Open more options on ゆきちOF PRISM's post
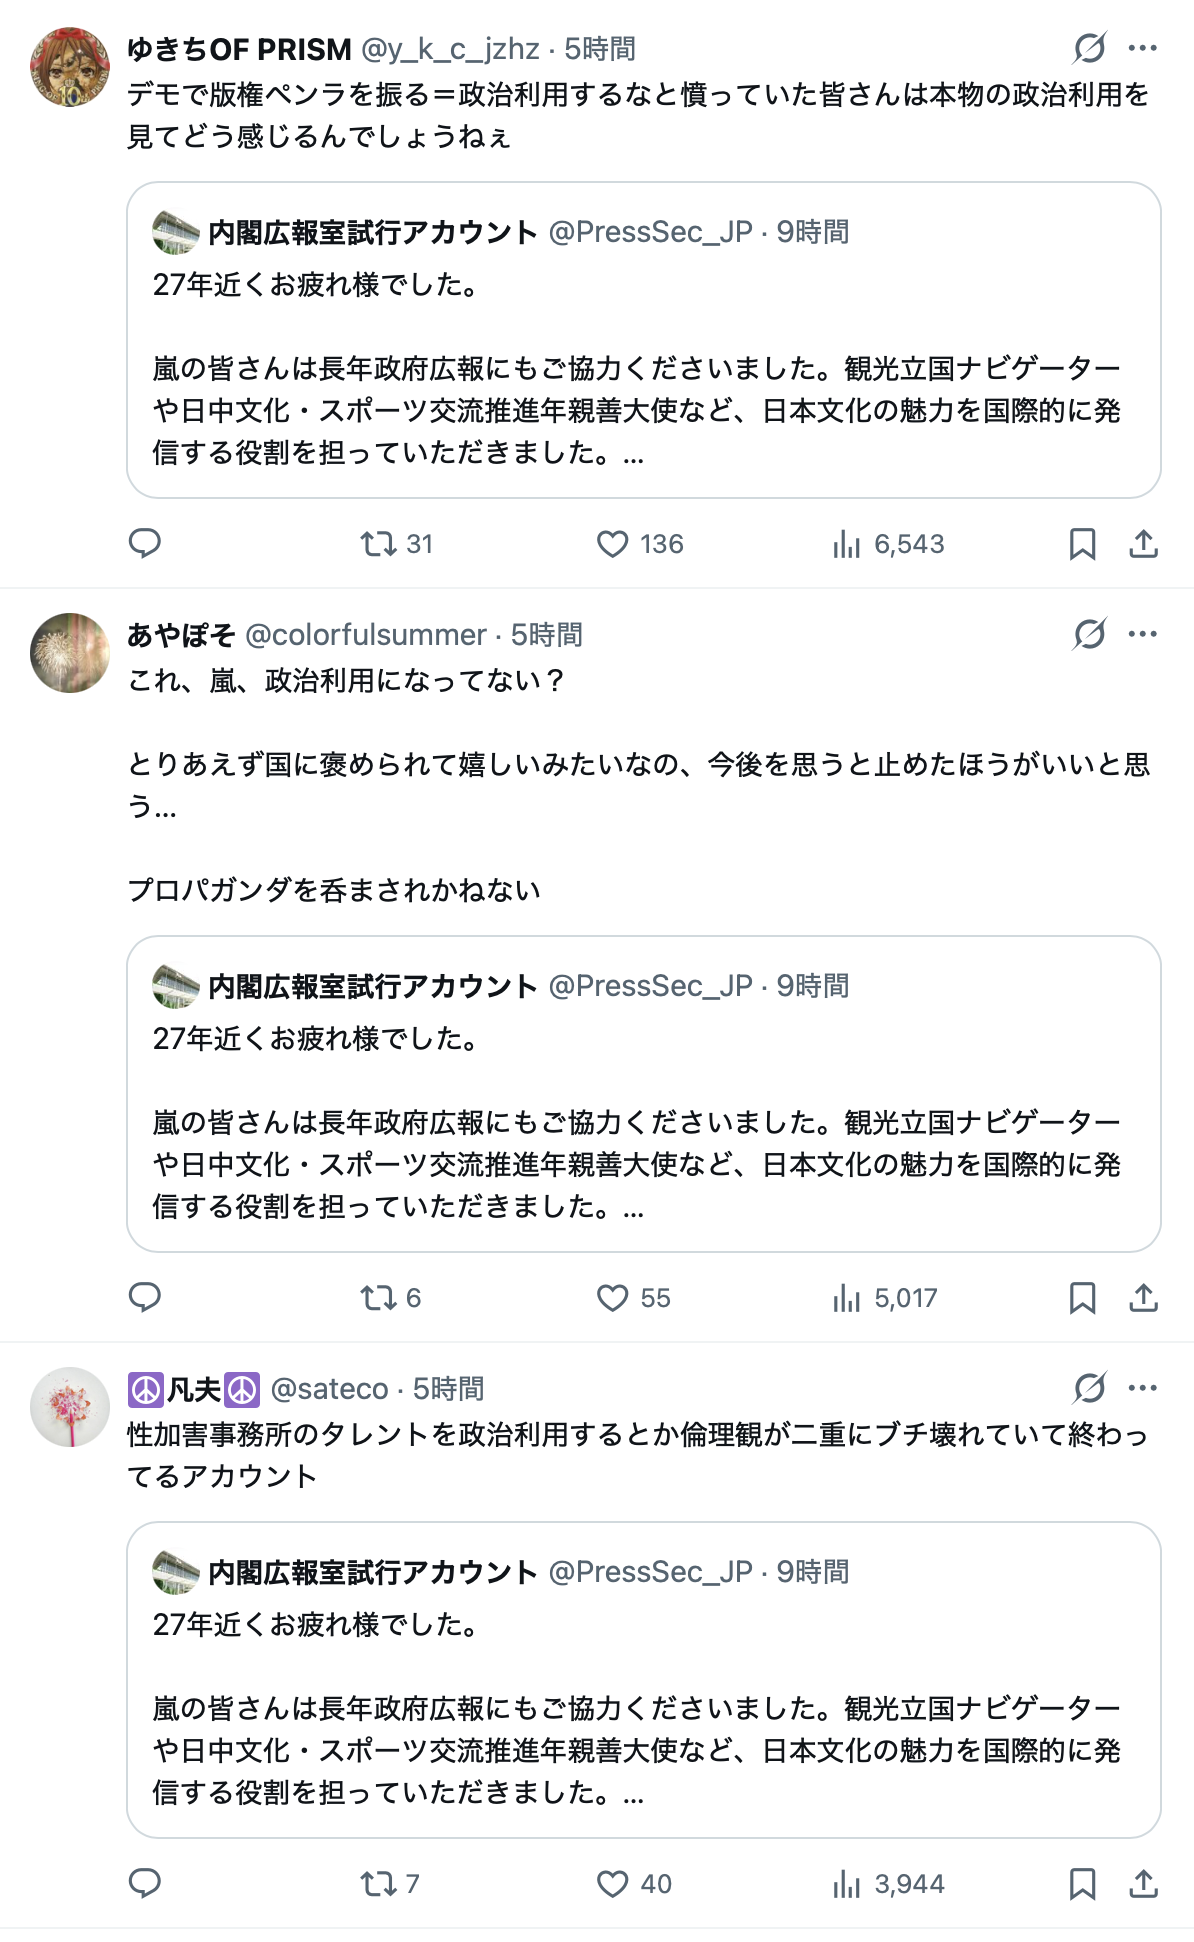1194x1942 pixels. pos(1142,48)
